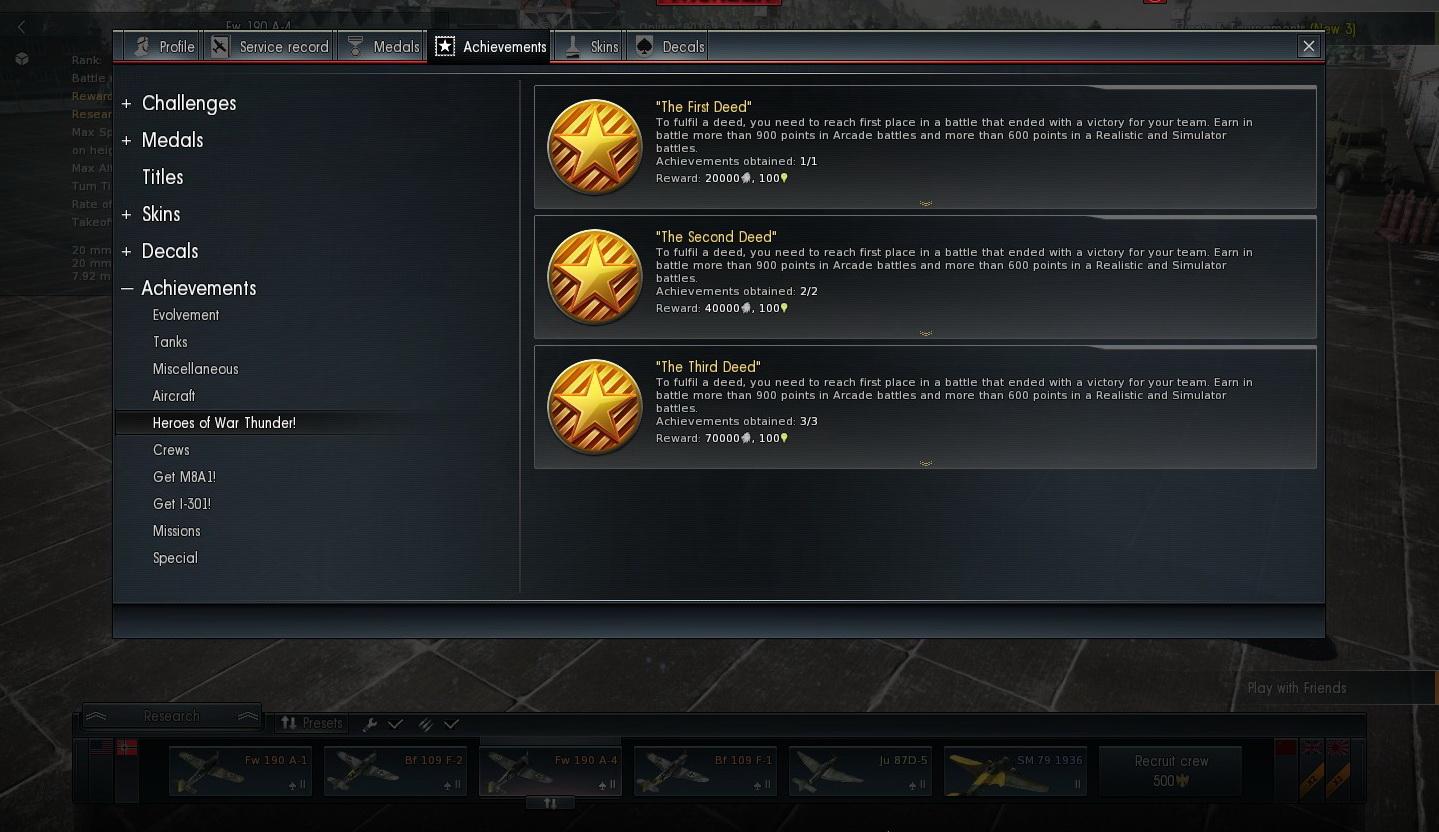Open the Decals spade icon tab
The width and height of the screenshot is (1439, 832).
pos(669,47)
